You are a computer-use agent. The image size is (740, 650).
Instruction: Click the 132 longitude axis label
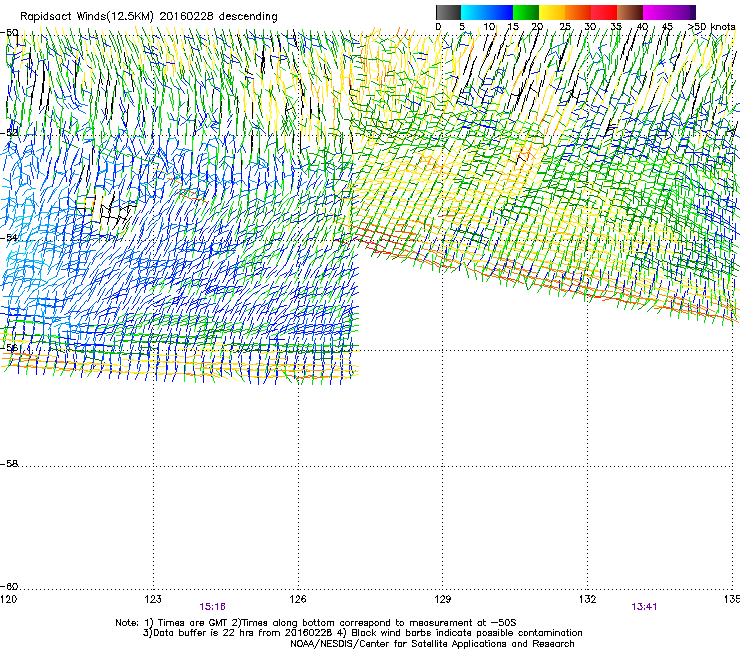tap(587, 599)
